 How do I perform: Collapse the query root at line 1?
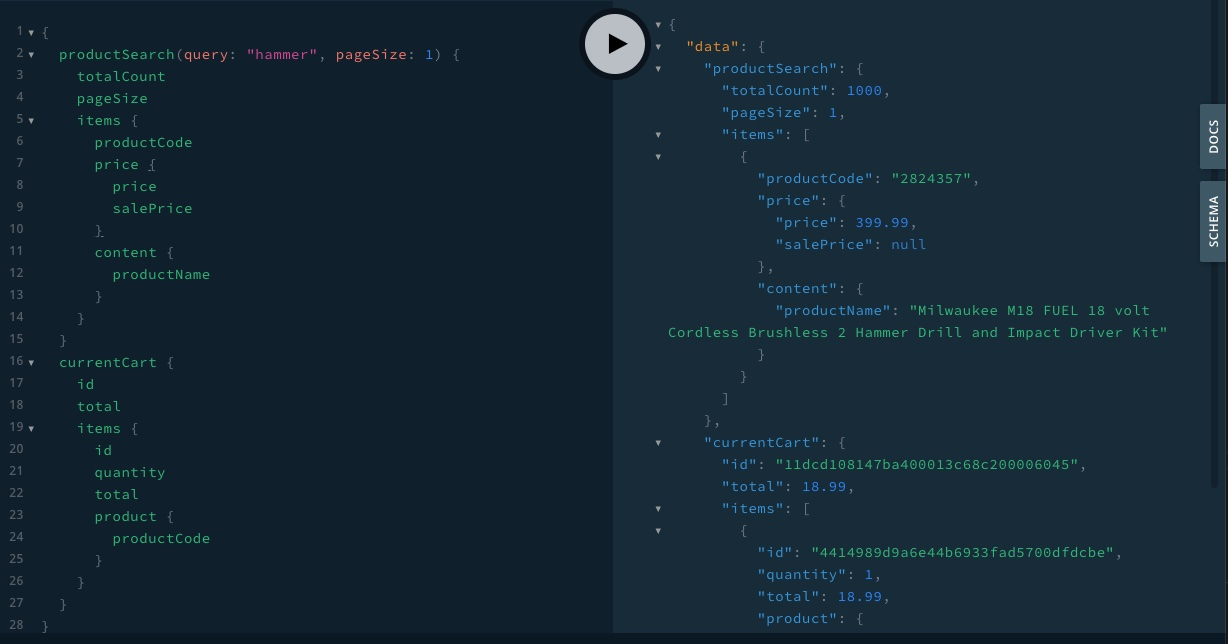click(x=32, y=33)
